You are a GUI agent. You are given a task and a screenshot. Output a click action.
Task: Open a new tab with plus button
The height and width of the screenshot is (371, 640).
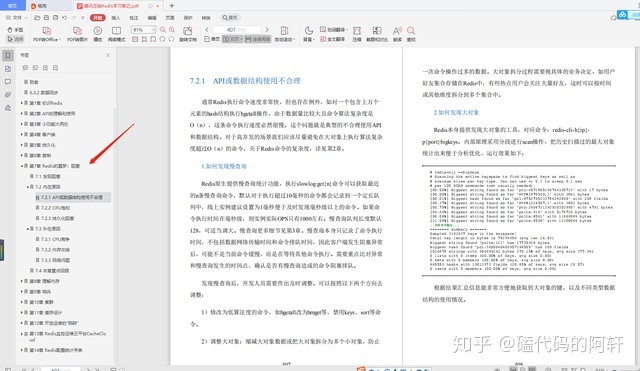tap(172, 6)
